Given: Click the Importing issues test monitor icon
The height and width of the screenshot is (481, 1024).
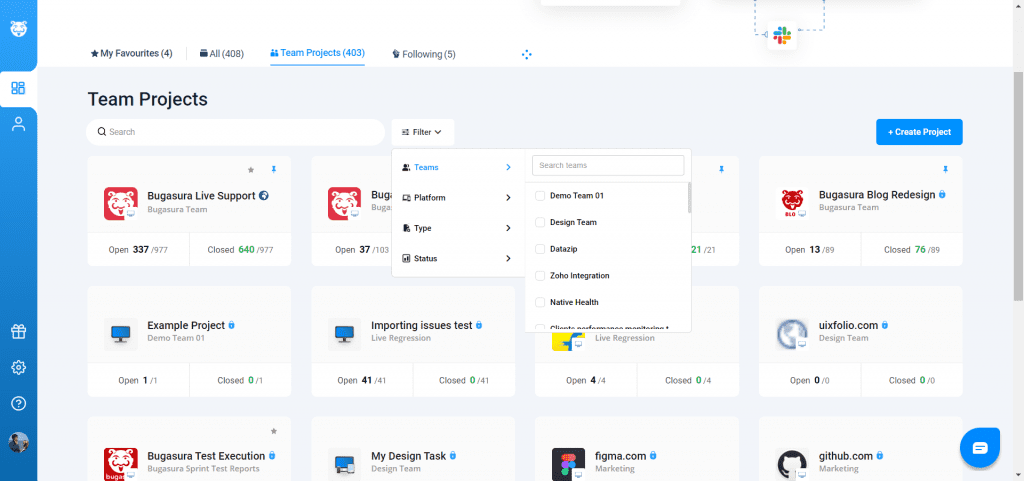Looking at the screenshot, I should pyautogui.click(x=344, y=334).
